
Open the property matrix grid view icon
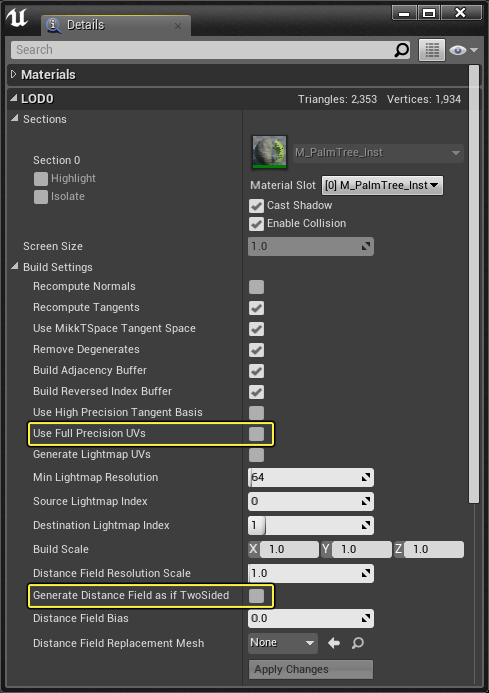[x=432, y=50]
